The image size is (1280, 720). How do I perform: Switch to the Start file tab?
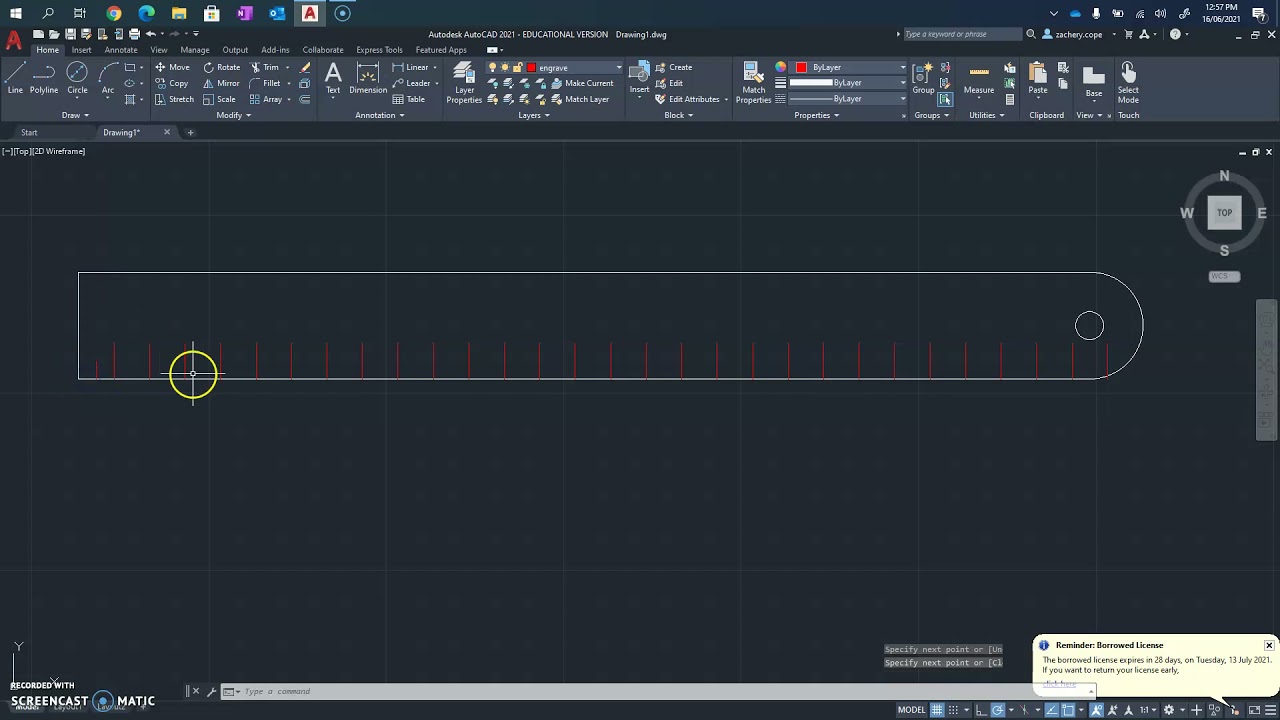29,132
